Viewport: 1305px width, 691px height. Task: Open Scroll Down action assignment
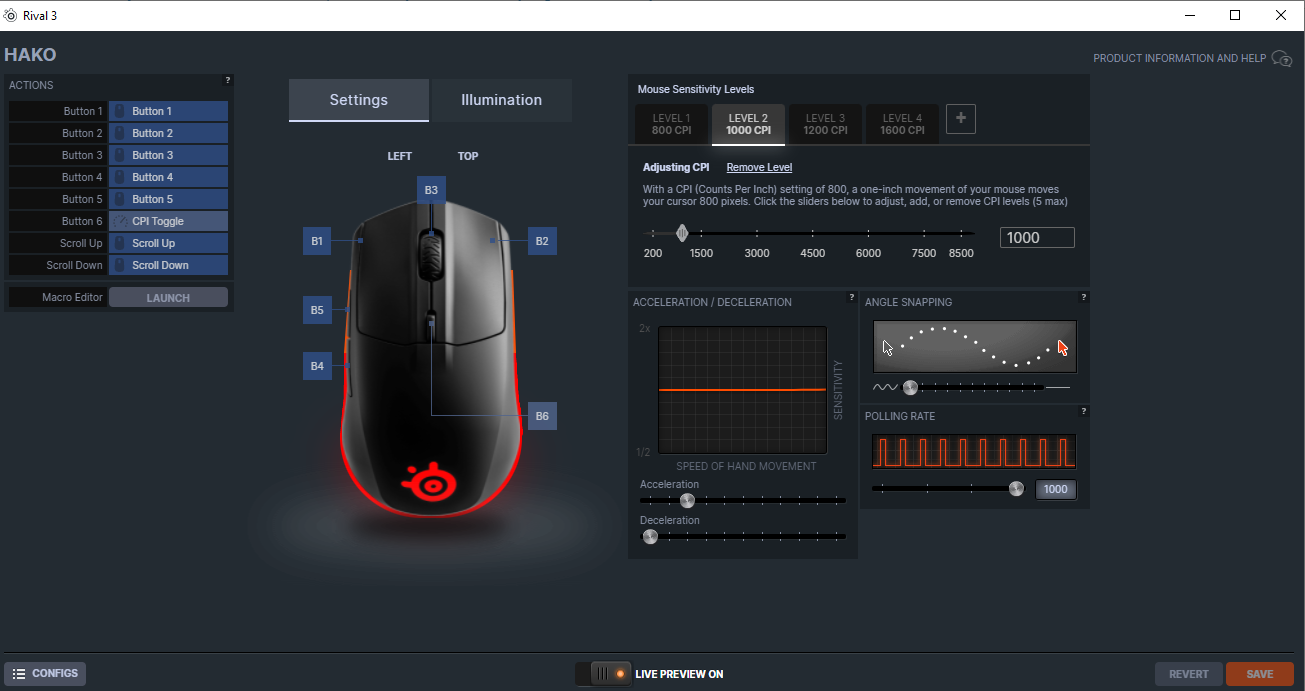pos(168,265)
